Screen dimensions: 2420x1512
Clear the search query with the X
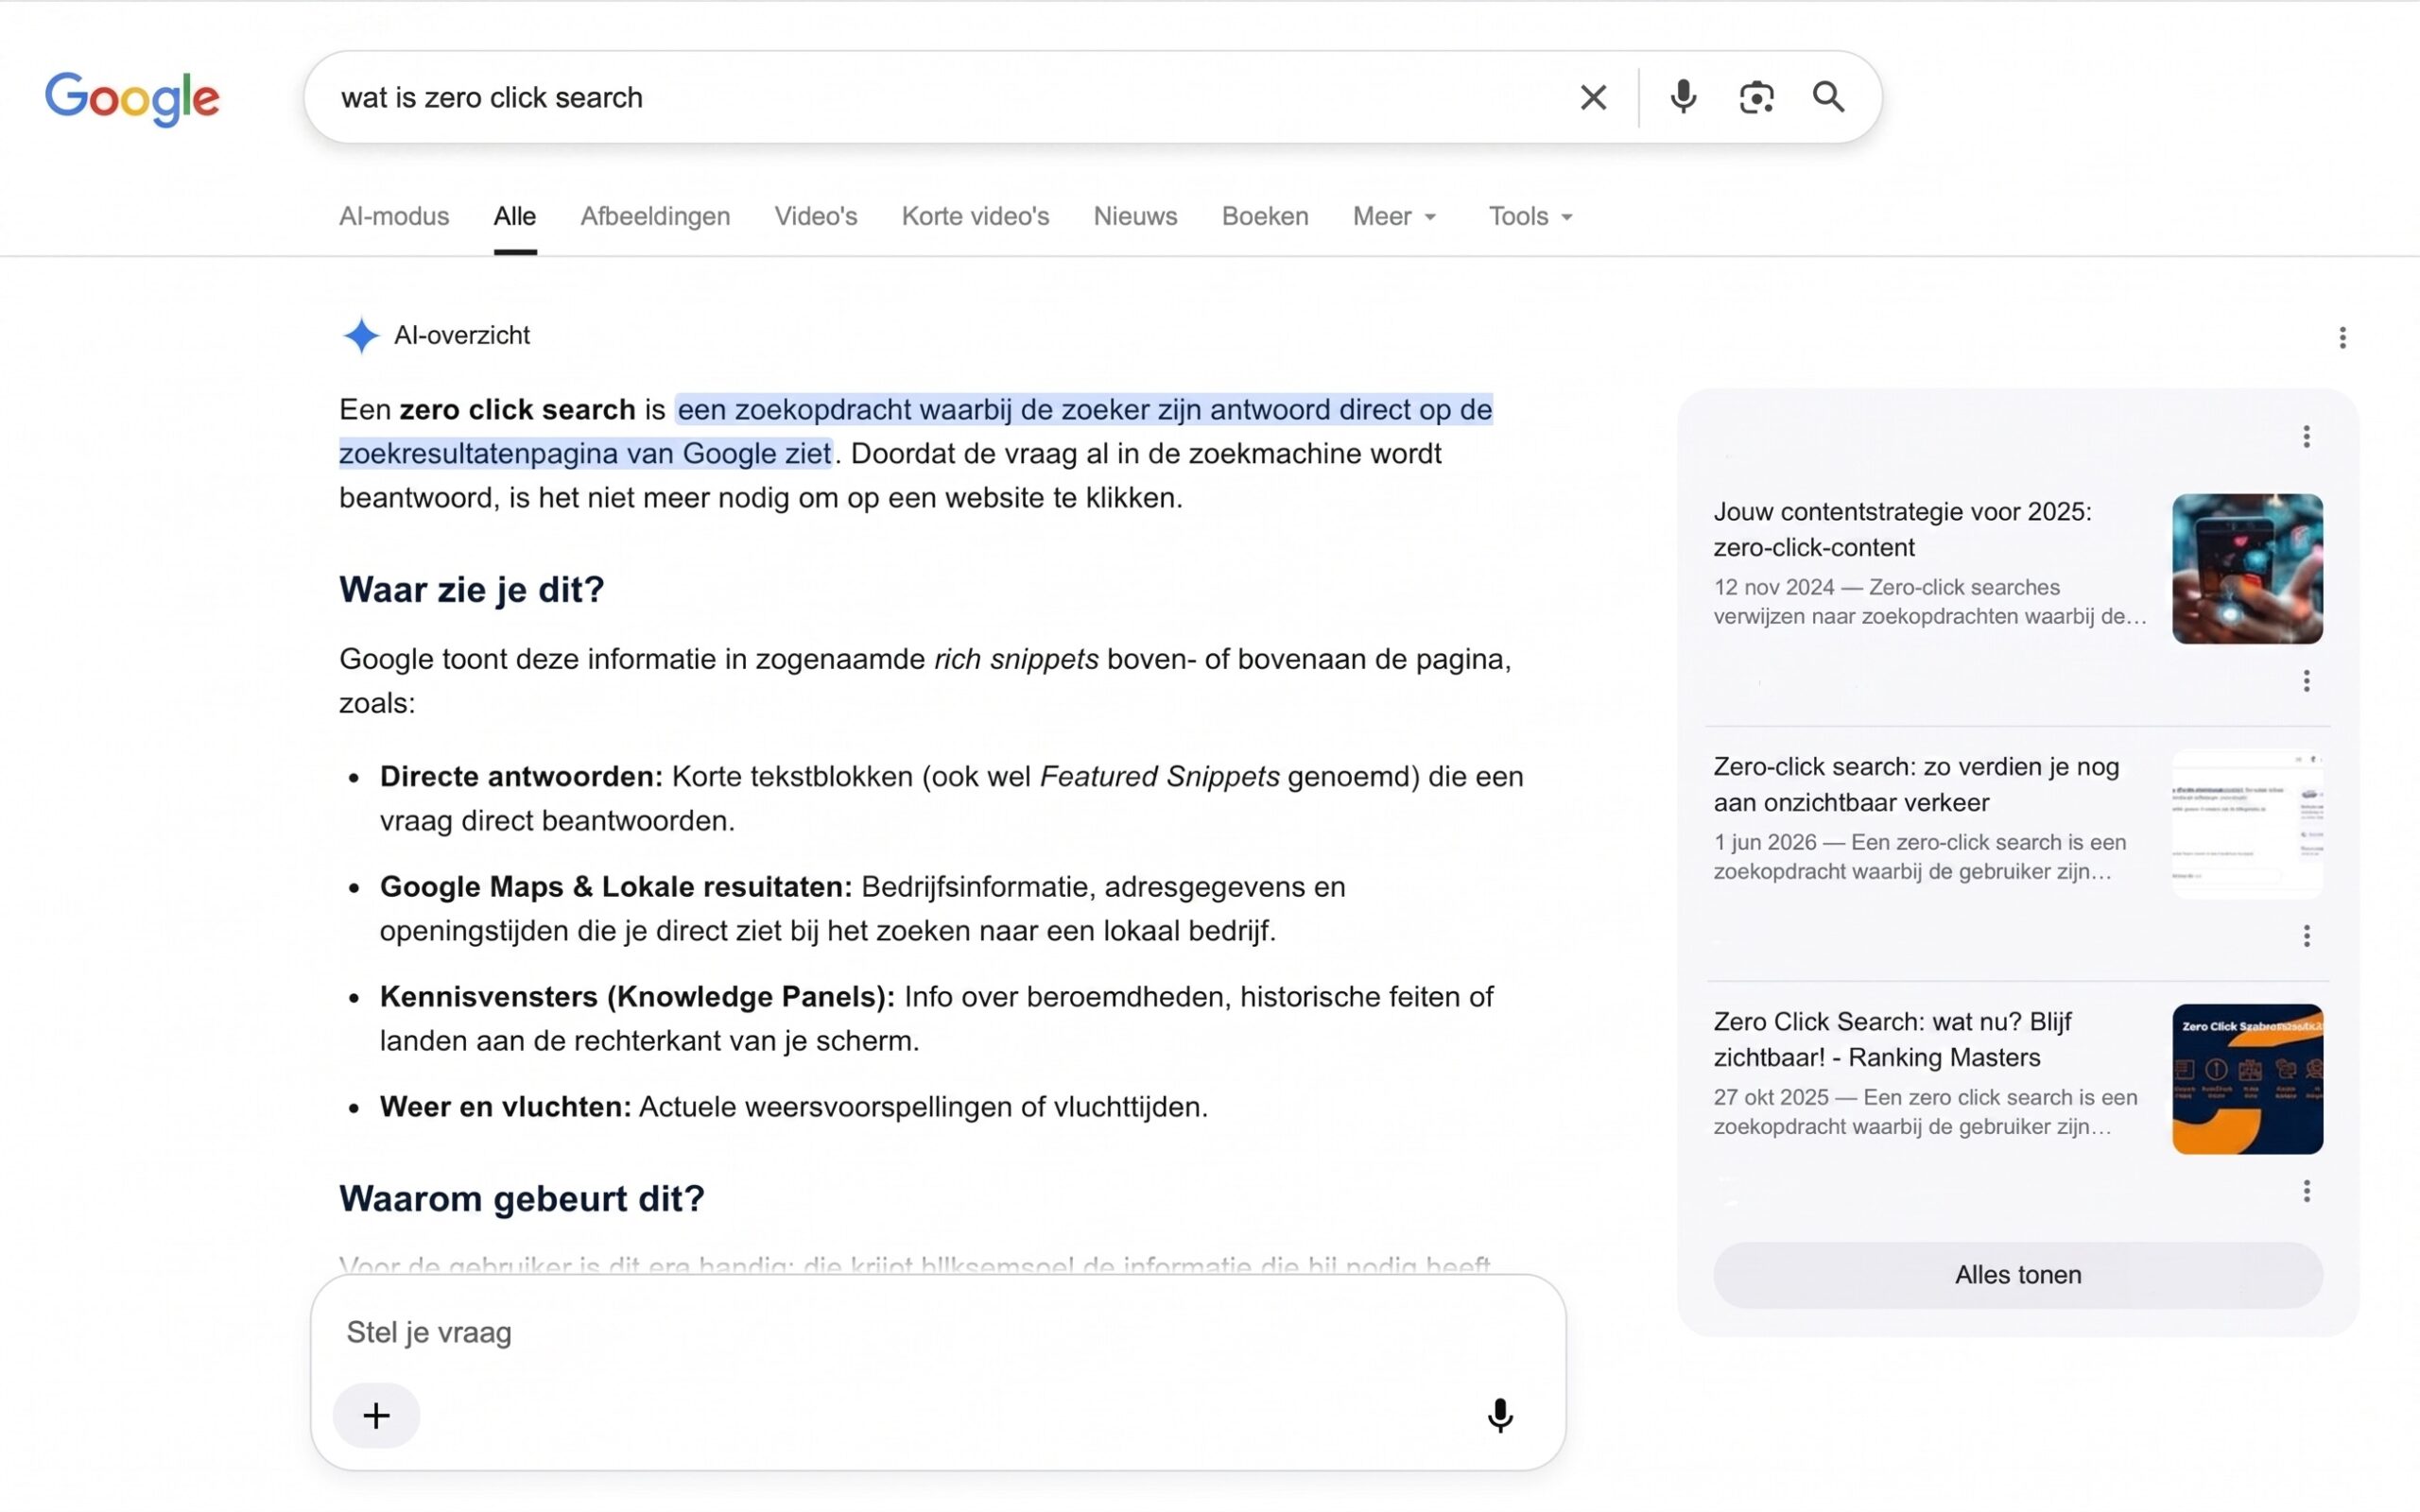pyautogui.click(x=1593, y=97)
